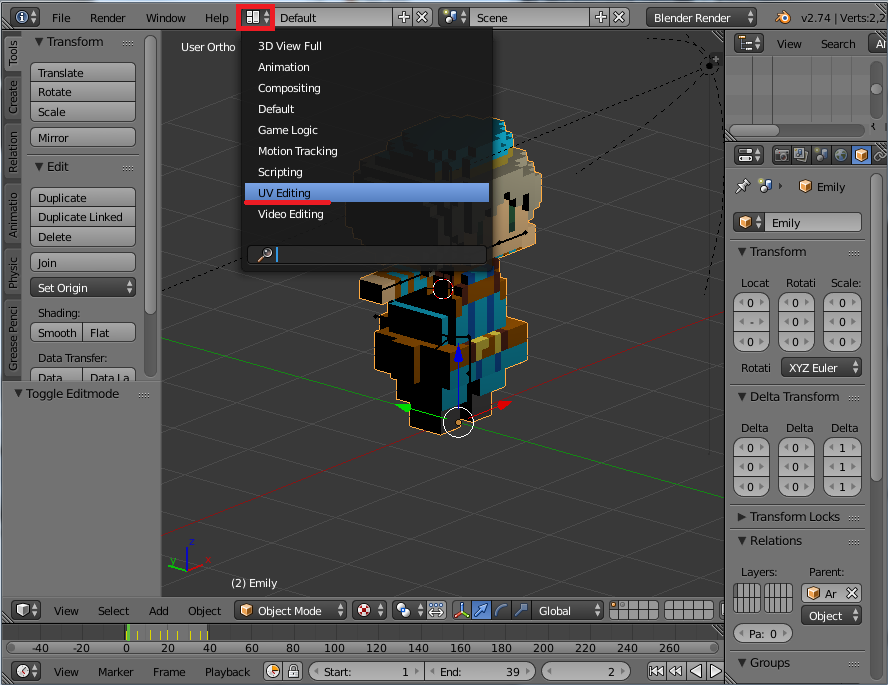Open the File menu
Screen dimensions: 888x685
pyautogui.click(x=61, y=18)
